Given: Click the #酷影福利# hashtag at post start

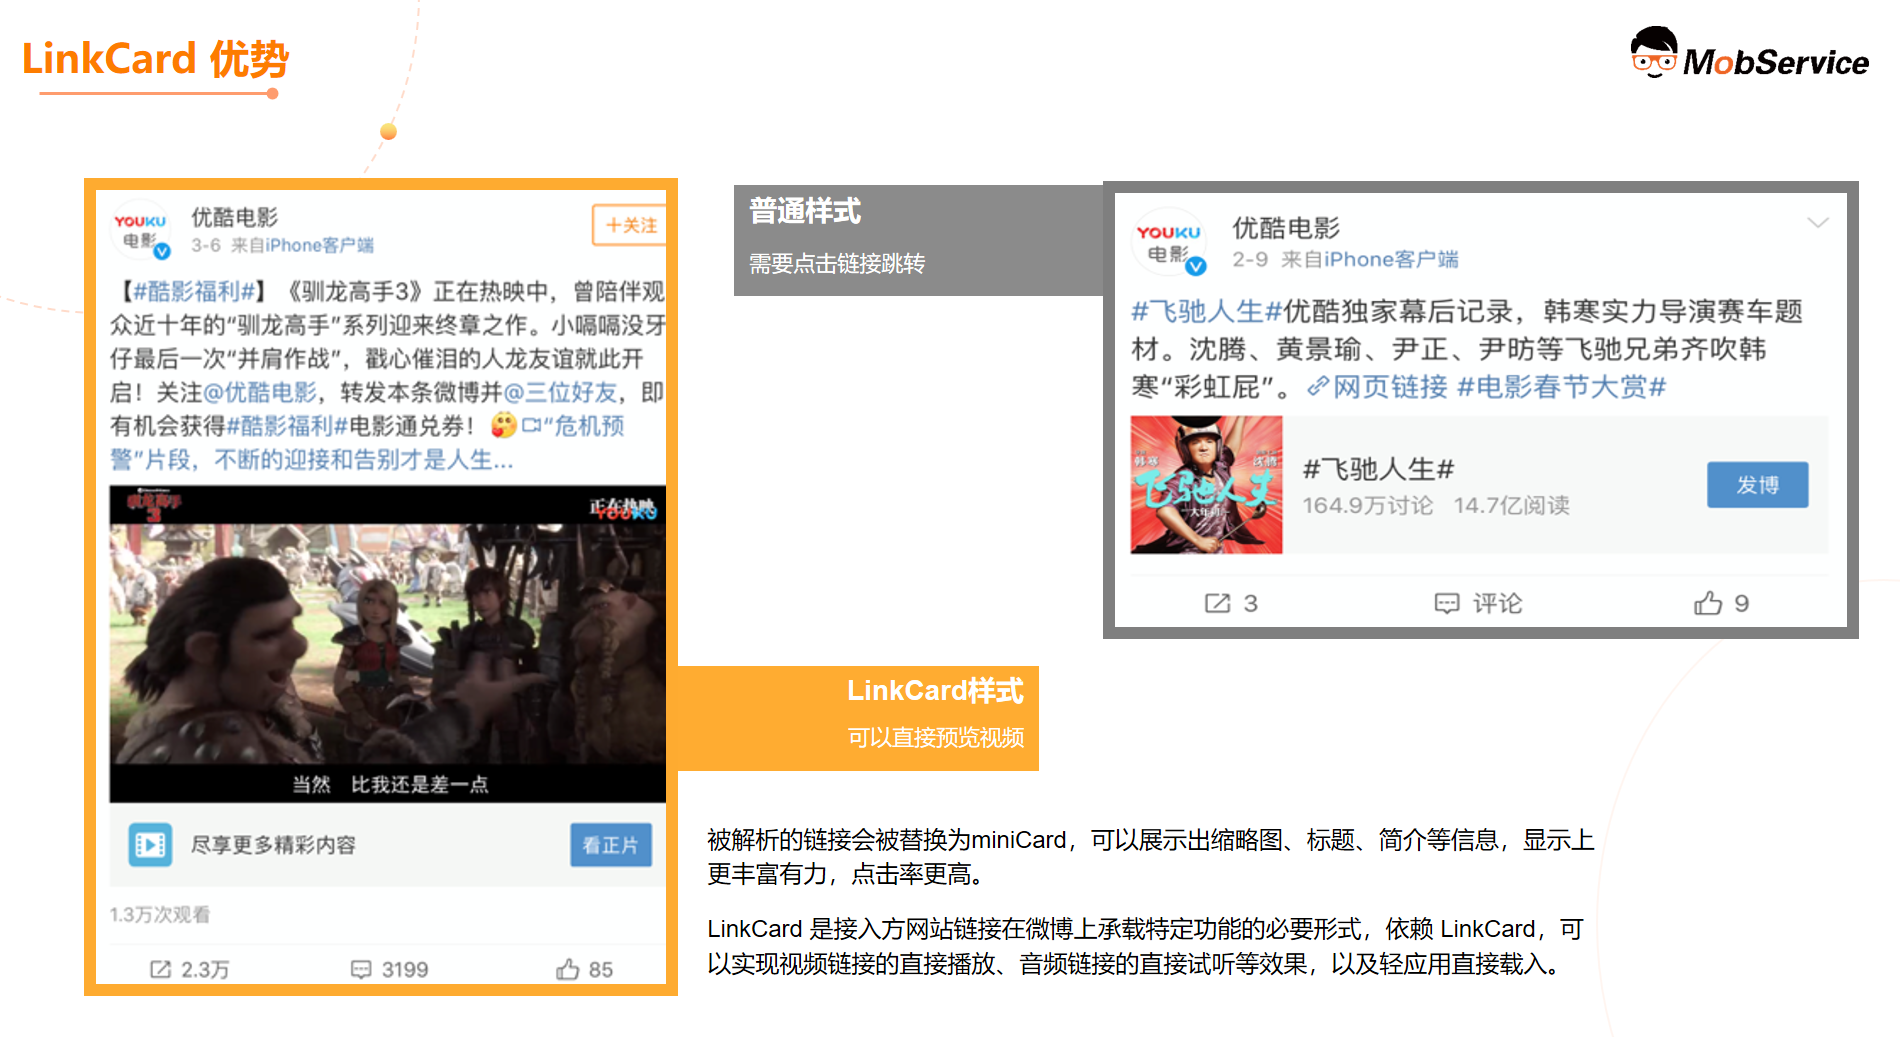Looking at the screenshot, I should coord(194,291).
